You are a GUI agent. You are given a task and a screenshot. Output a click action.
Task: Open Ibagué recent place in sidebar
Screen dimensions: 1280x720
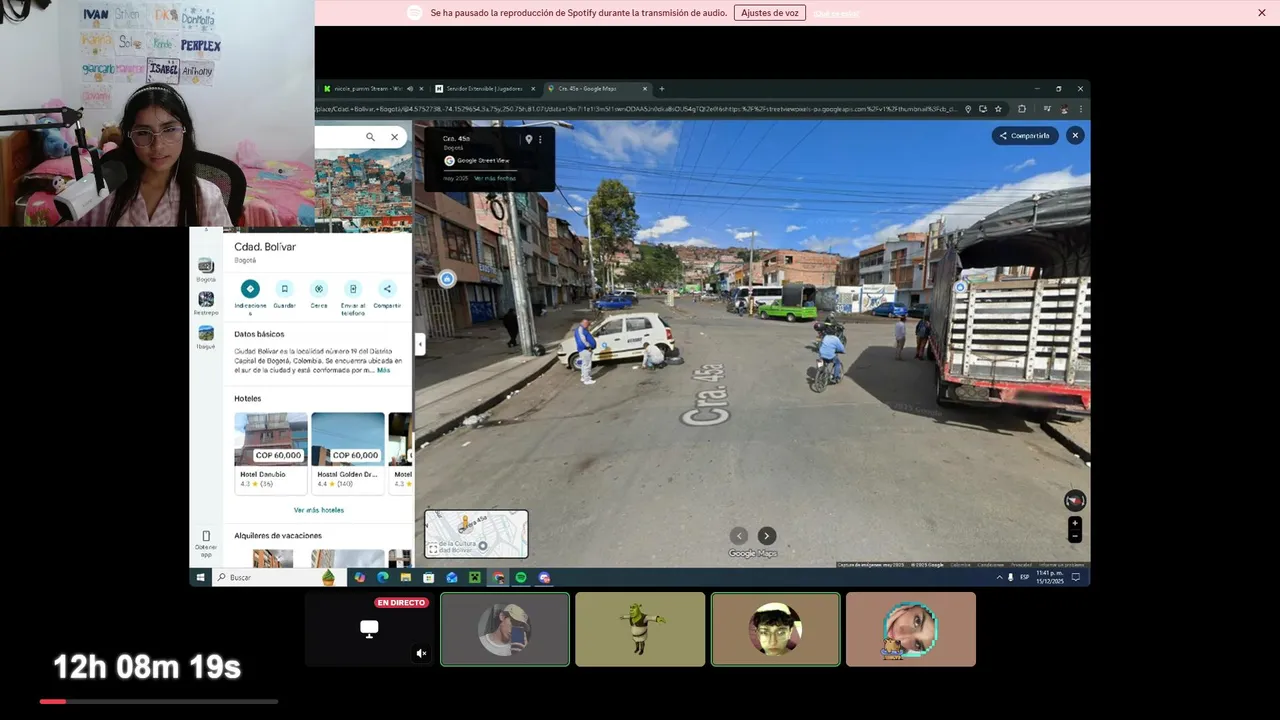[x=206, y=337]
